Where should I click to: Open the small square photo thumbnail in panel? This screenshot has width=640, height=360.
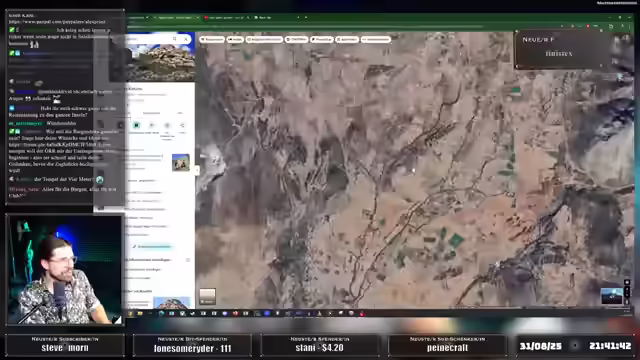pyautogui.click(x=180, y=162)
